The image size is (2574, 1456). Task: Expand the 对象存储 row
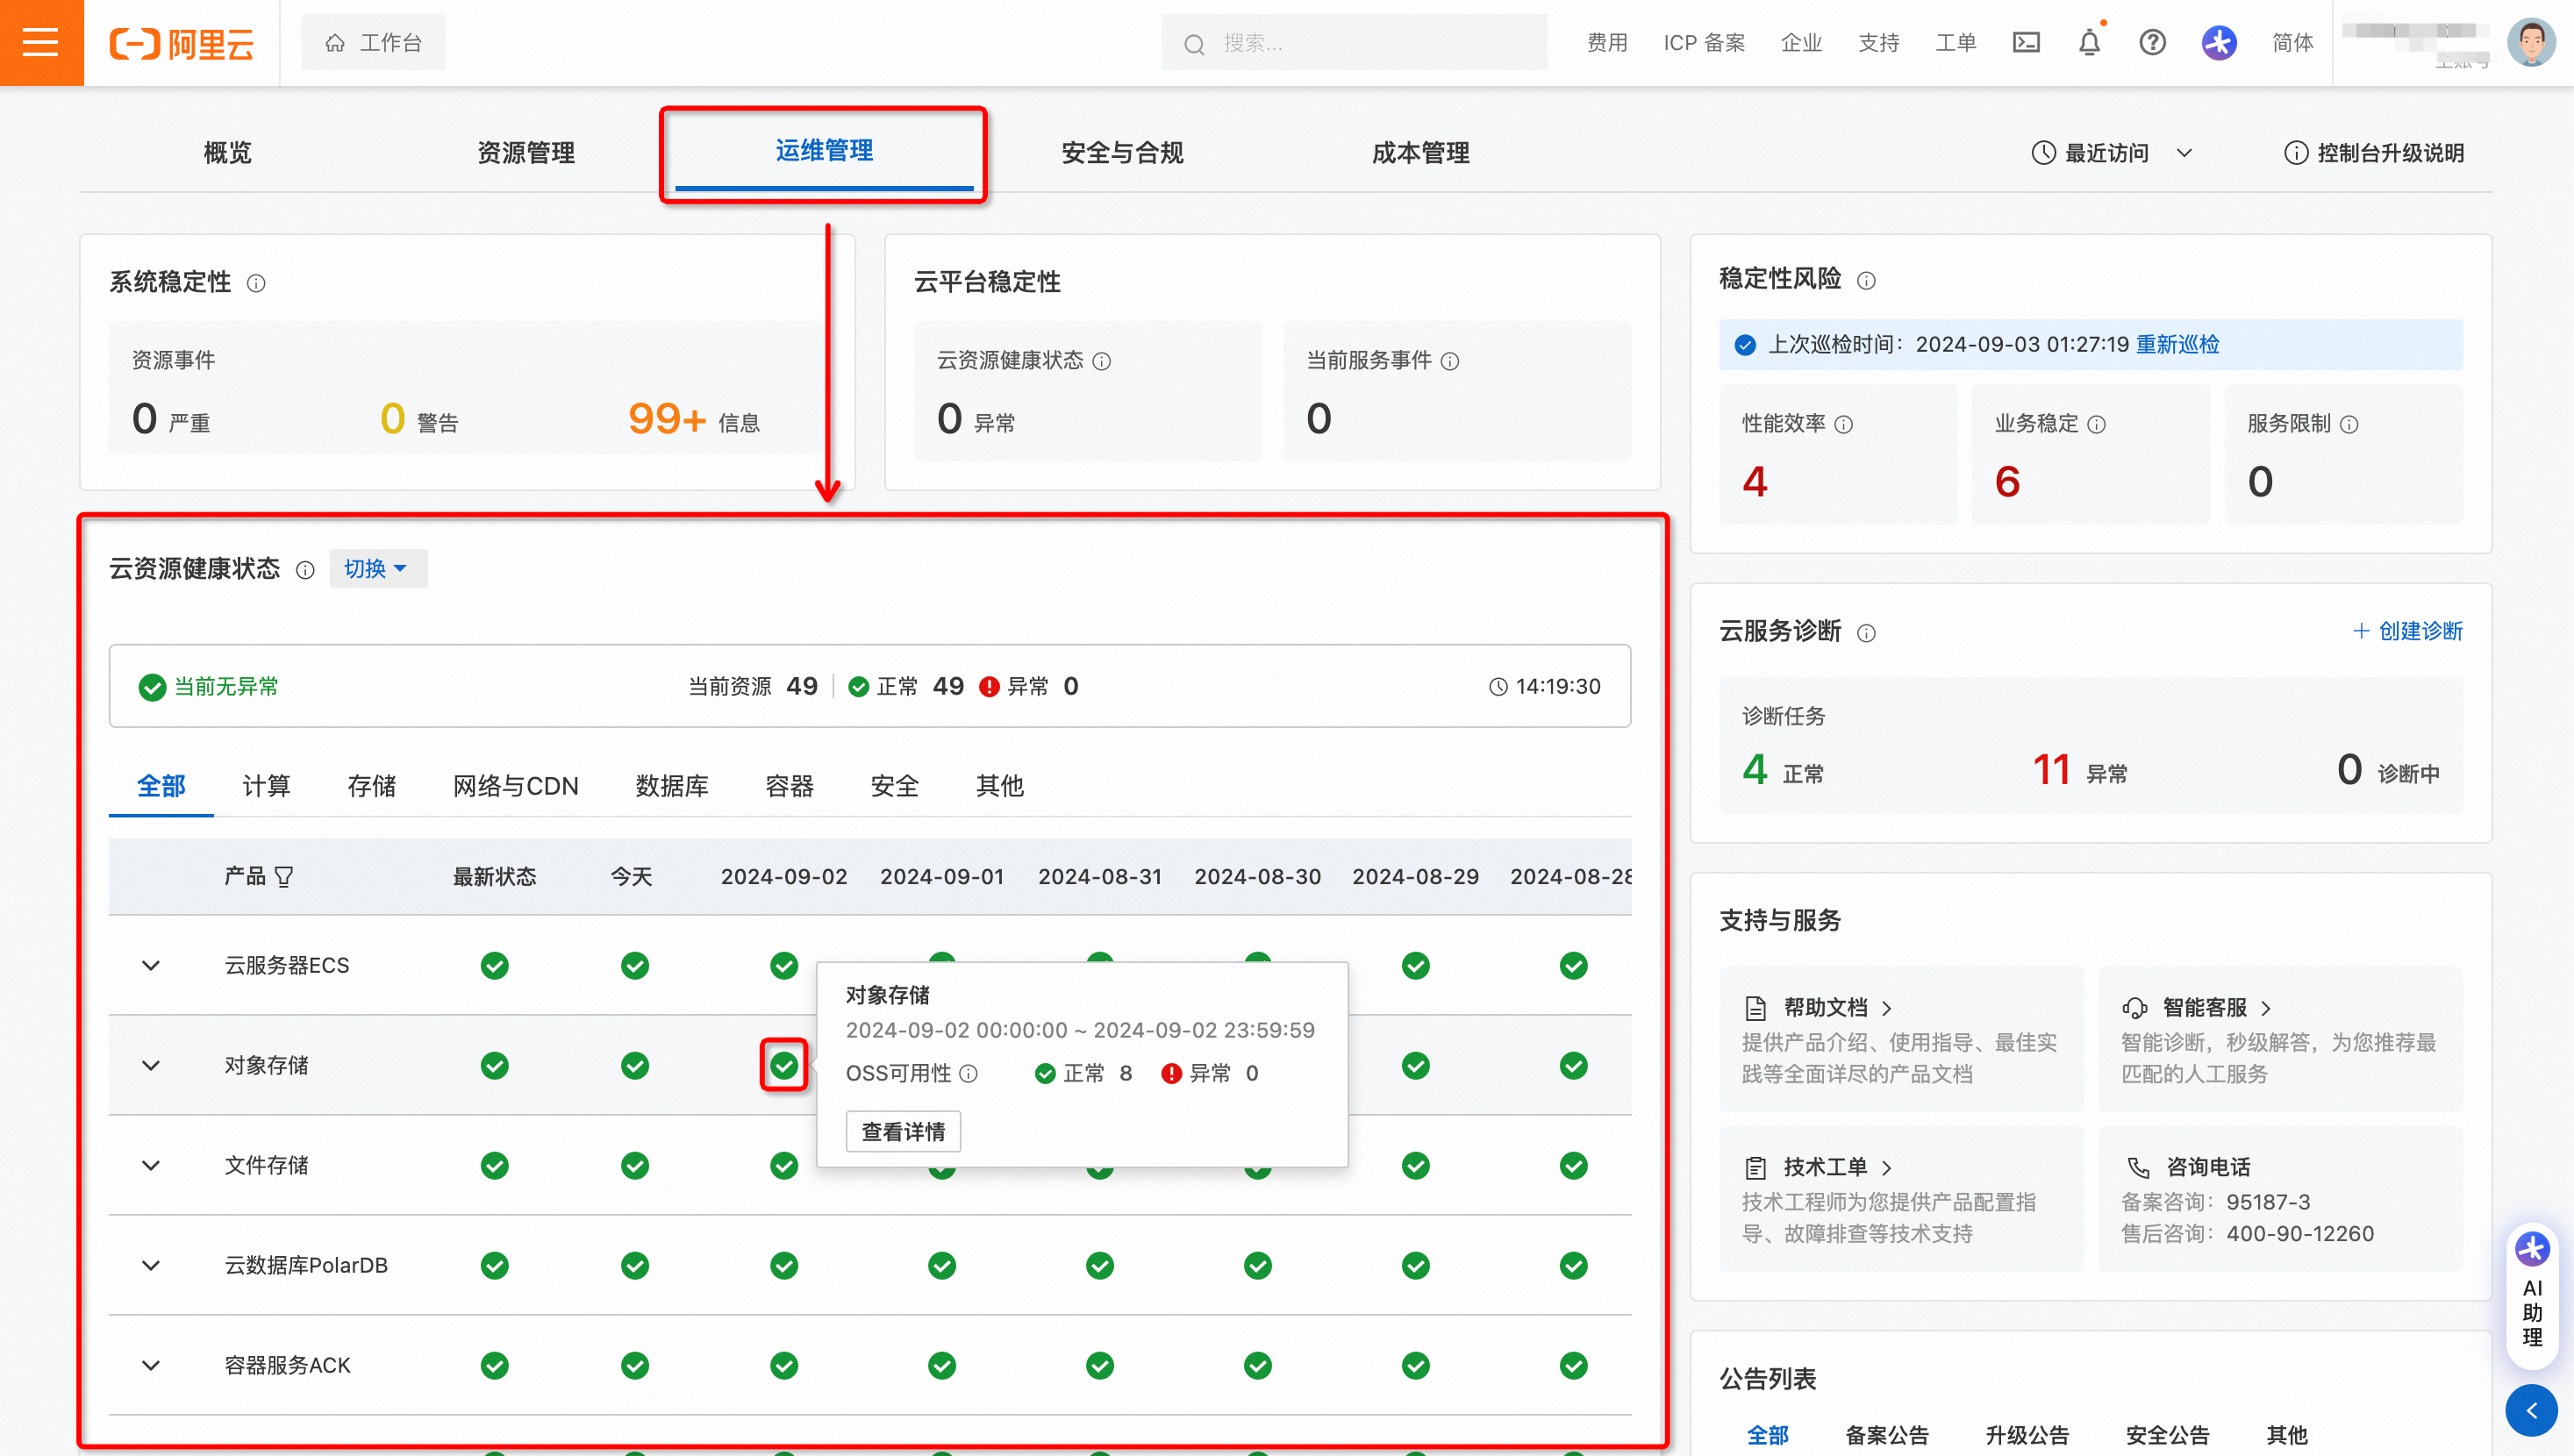pyautogui.click(x=151, y=1065)
